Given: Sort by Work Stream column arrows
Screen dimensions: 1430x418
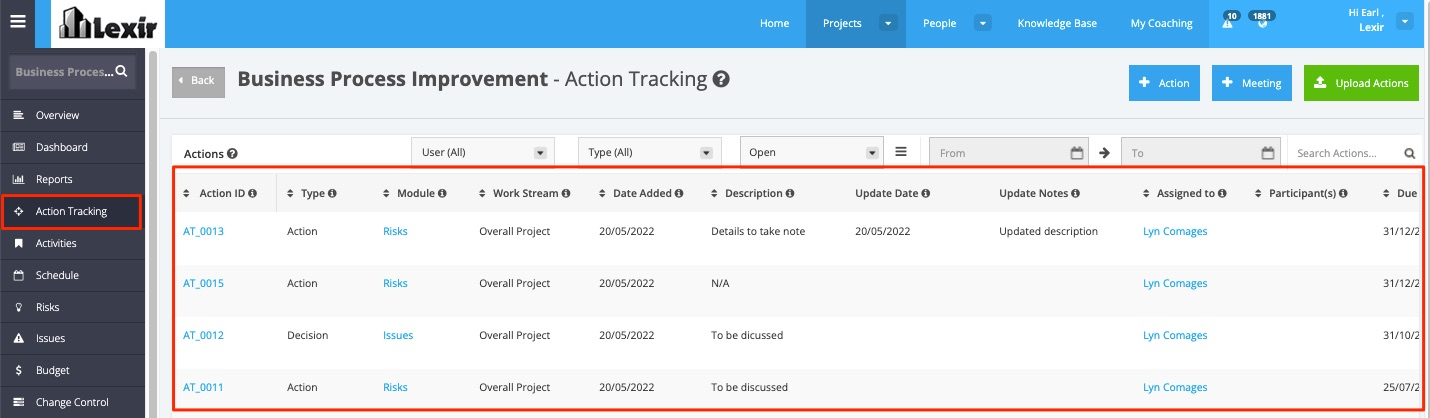Looking at the screenshot, I should [x=483, y=193].
